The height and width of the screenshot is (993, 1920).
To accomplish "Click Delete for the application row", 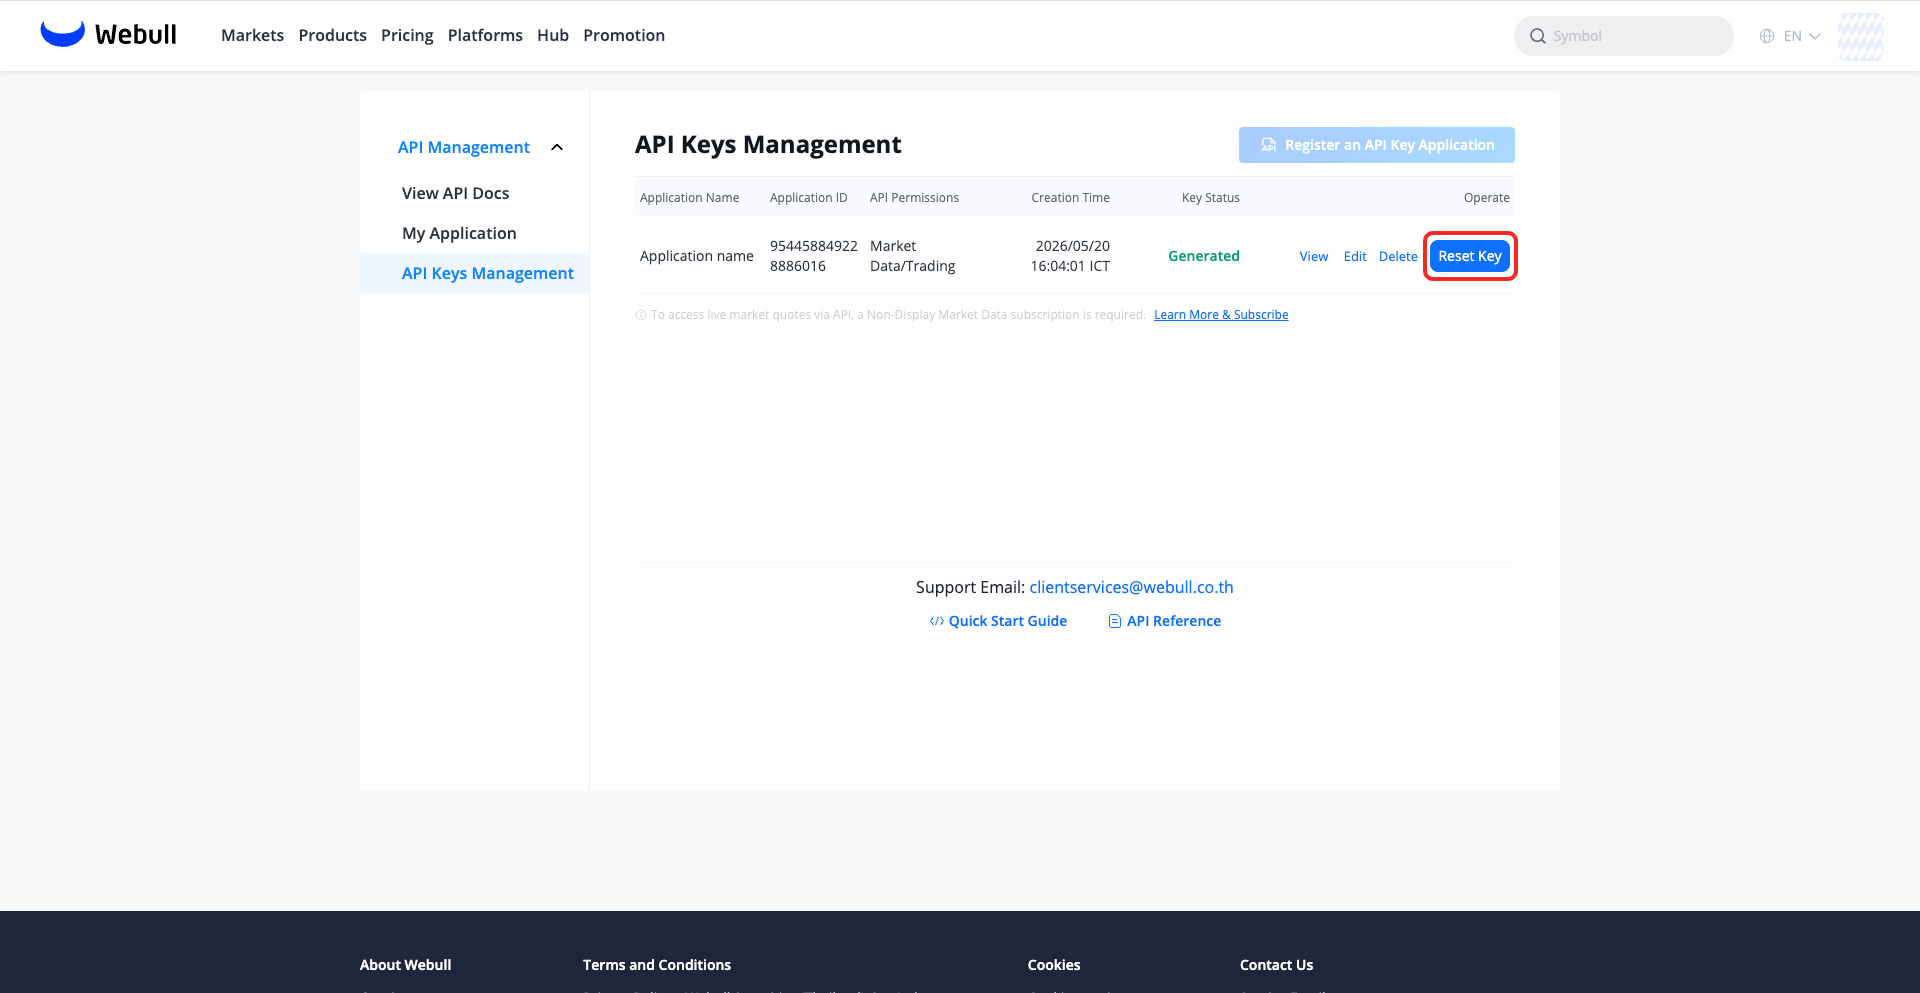I will 1398,256.
